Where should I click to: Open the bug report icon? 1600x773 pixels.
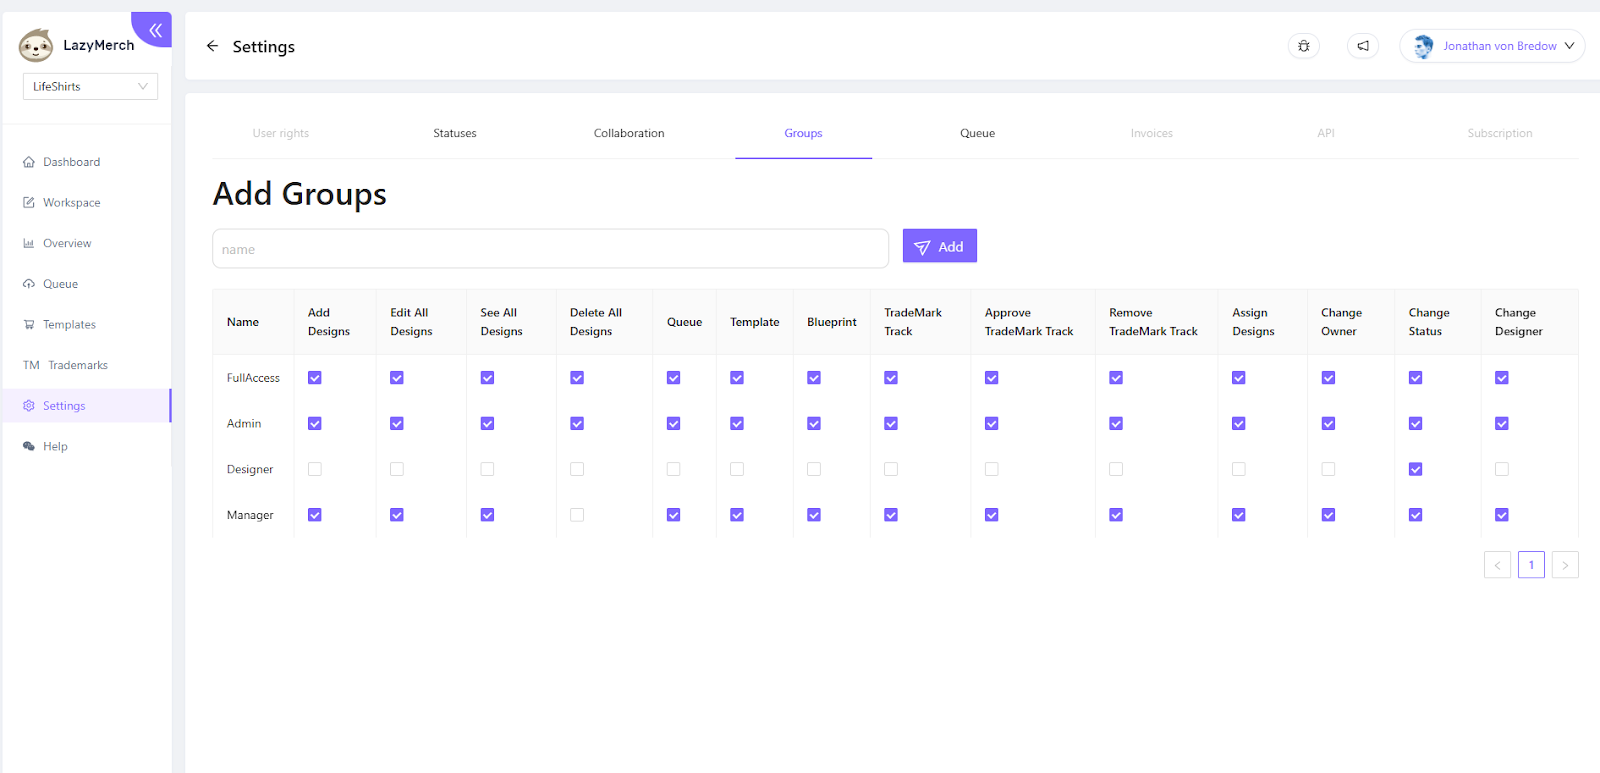tap(1304, 46)
